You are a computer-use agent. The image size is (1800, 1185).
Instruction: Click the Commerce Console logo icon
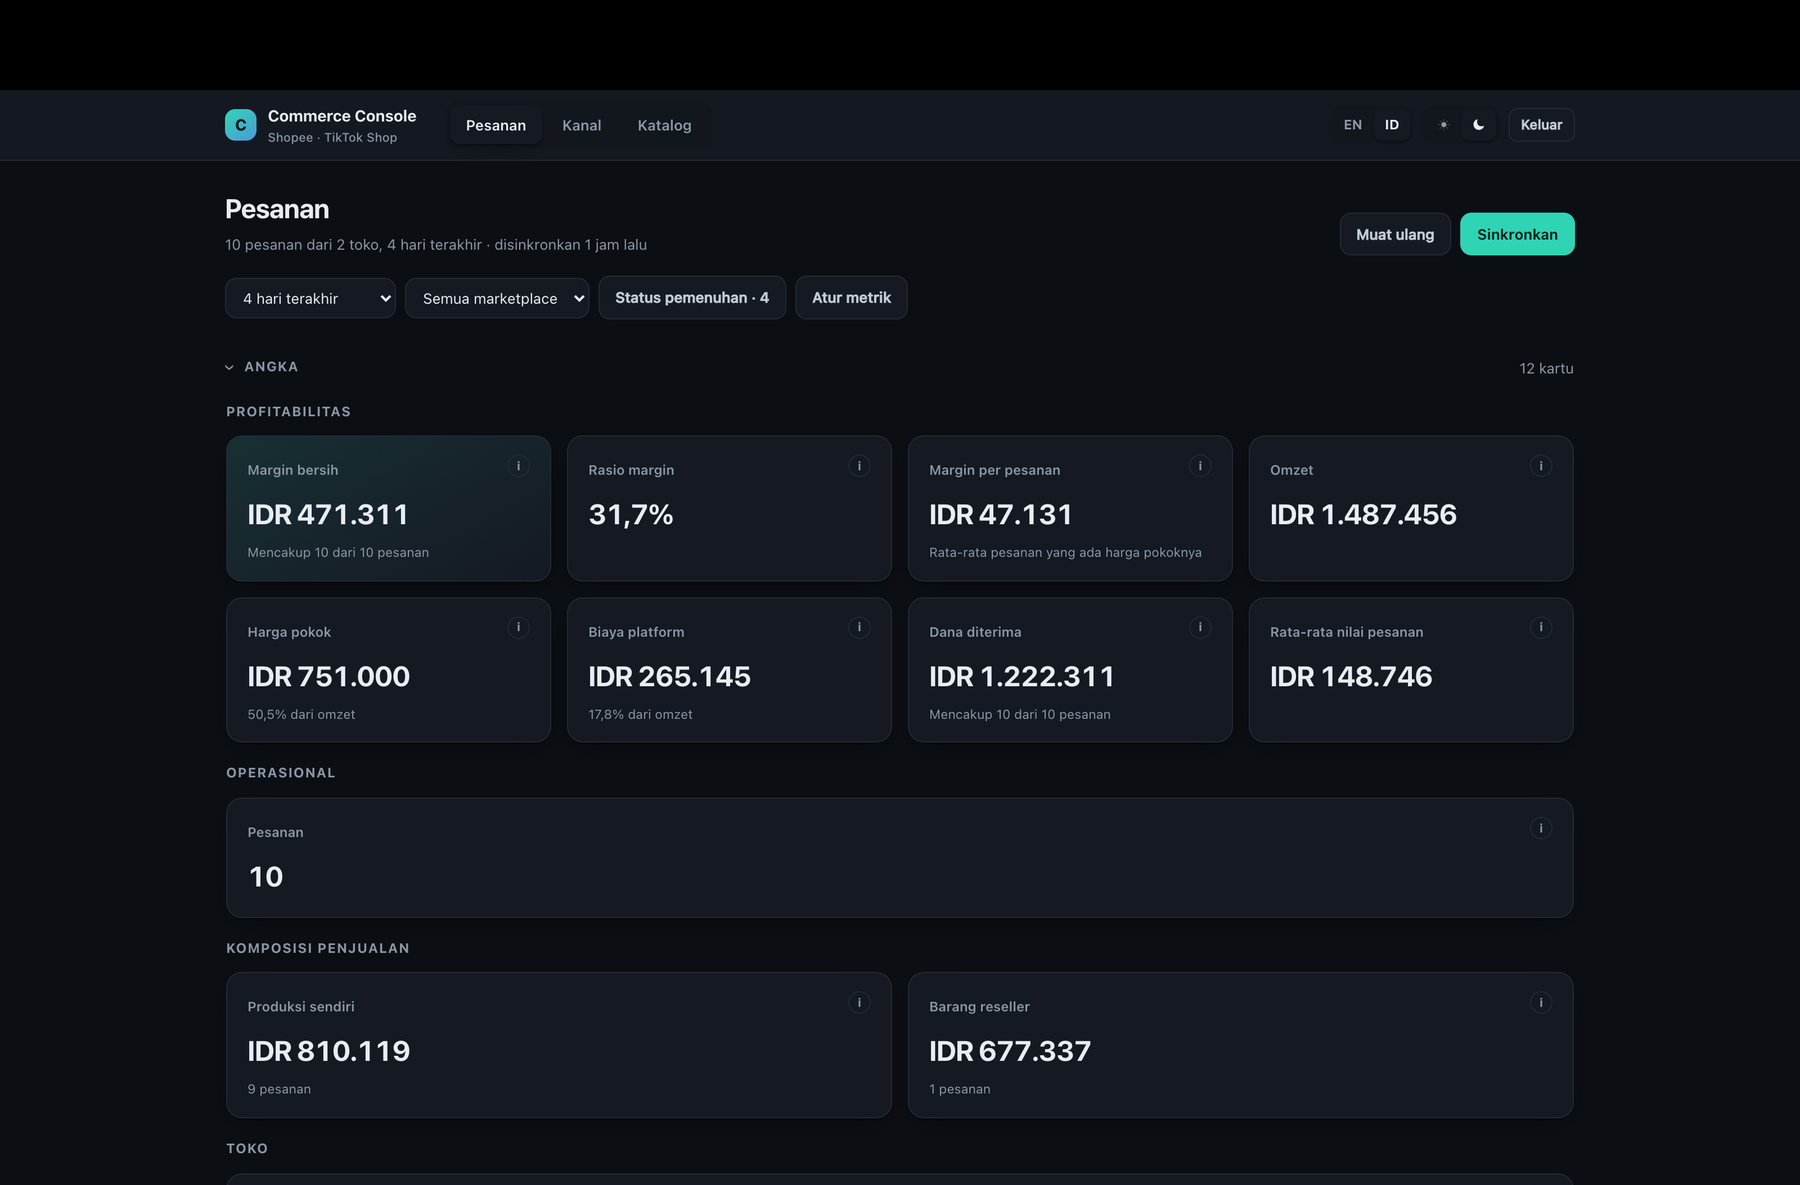pyautogui.click(x=240, y=125)
